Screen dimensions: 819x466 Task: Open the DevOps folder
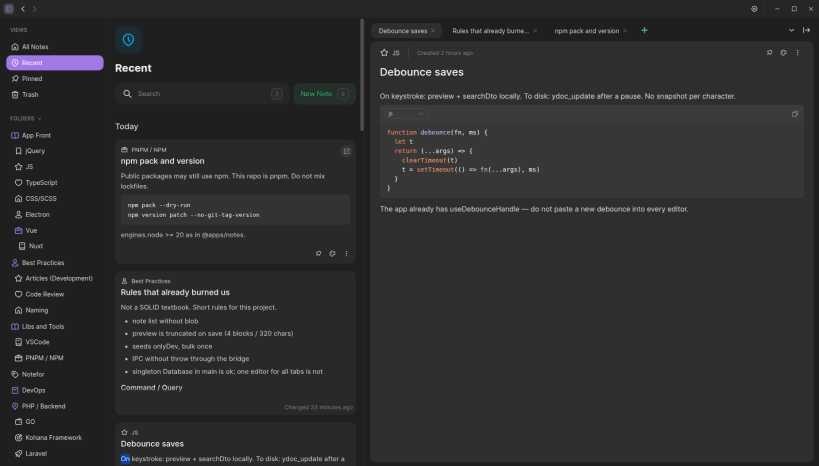(54, 390)
